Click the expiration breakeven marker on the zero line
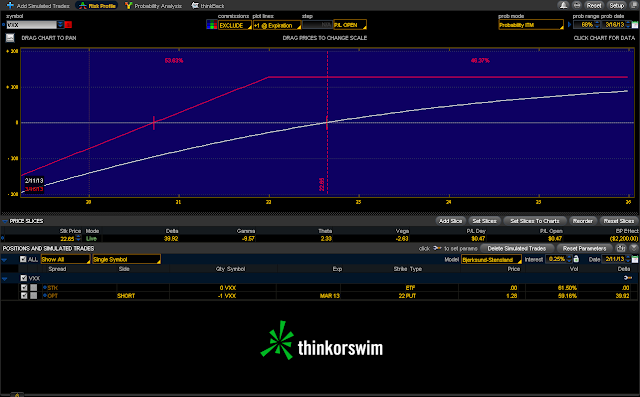Viewport: 640px width, 397px height. tap(154, 123)
